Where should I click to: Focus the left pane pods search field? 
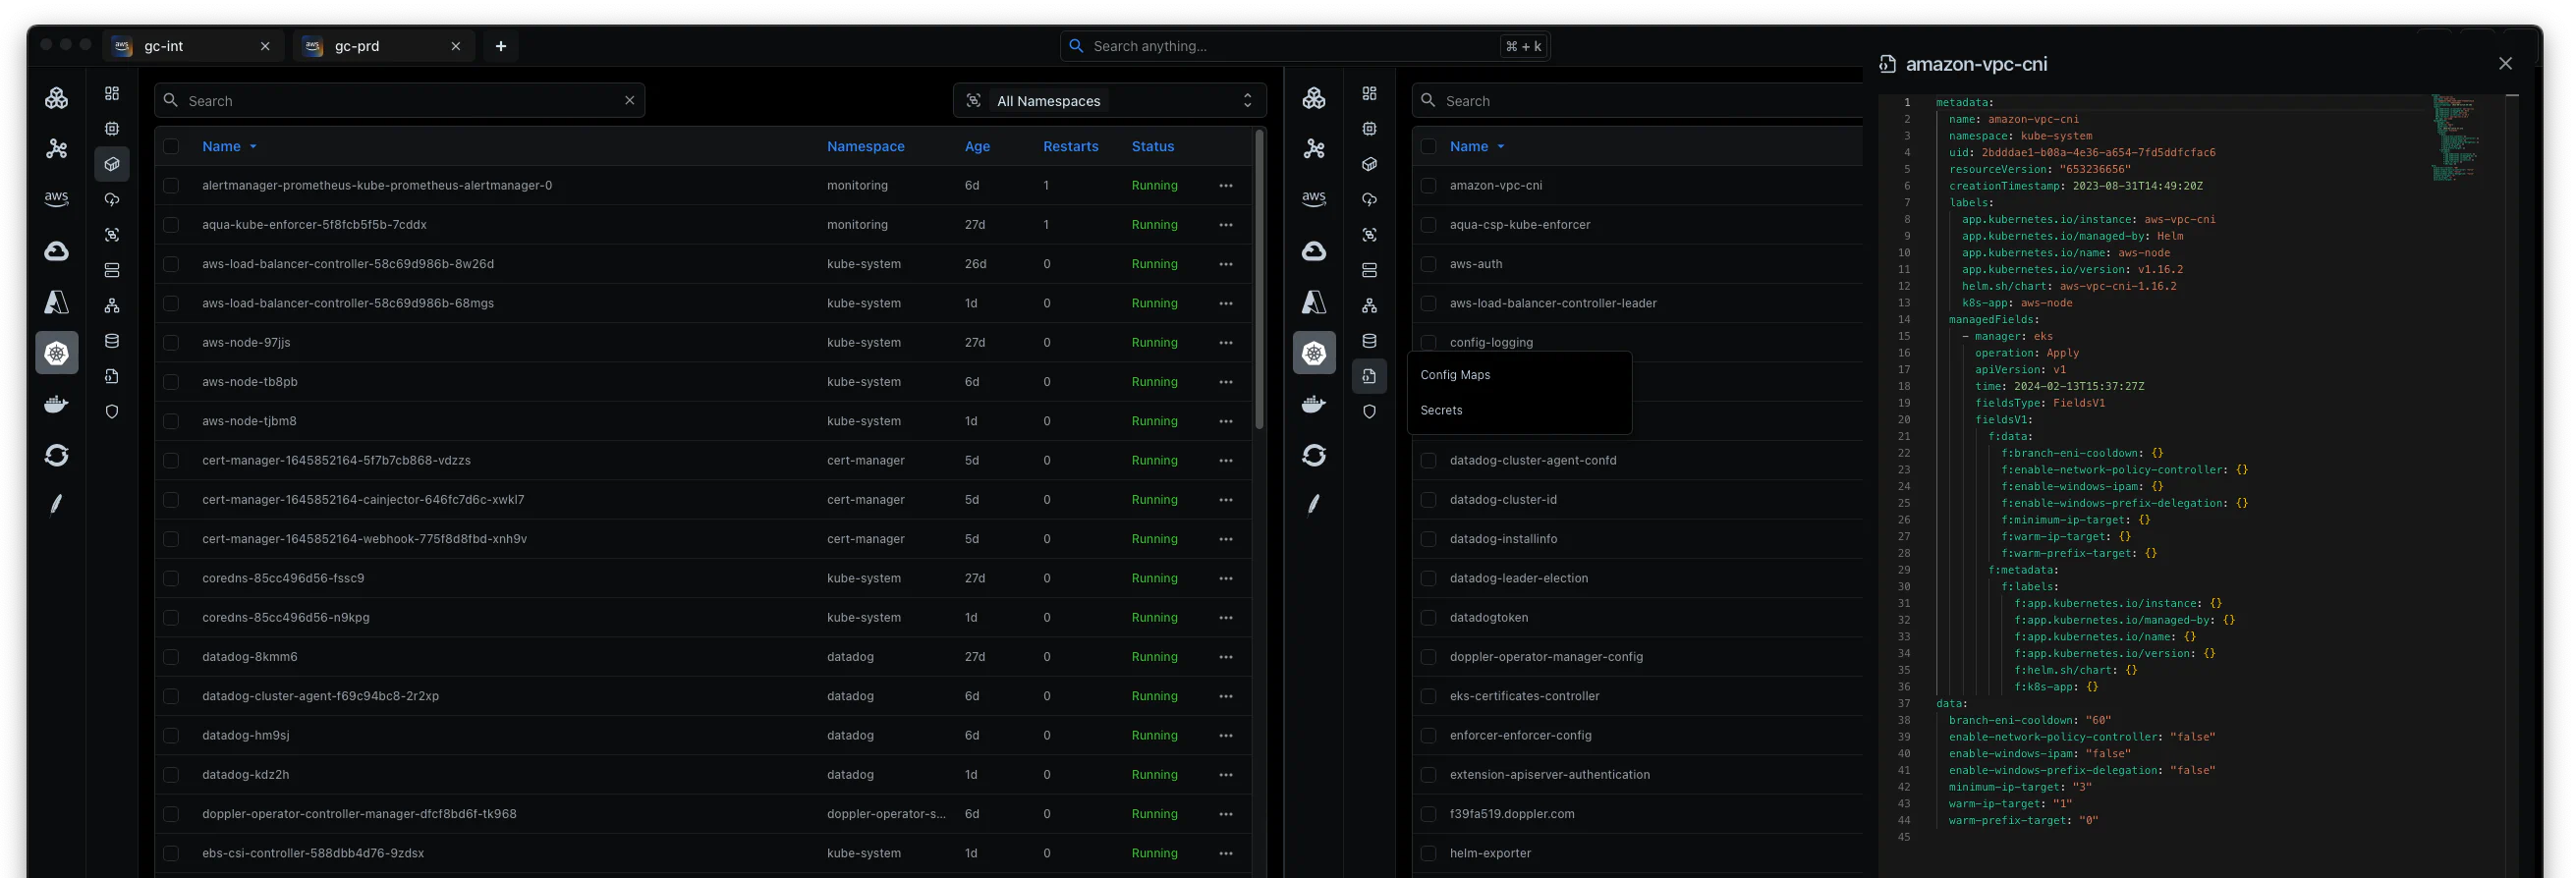click(x=399, y=100)
